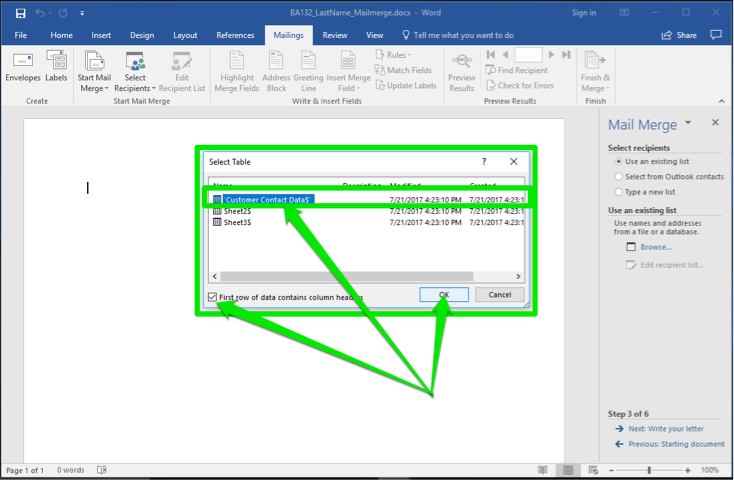Go to next record arrow
The width and height of the screenshot is (734, 480).
point(551,55)
